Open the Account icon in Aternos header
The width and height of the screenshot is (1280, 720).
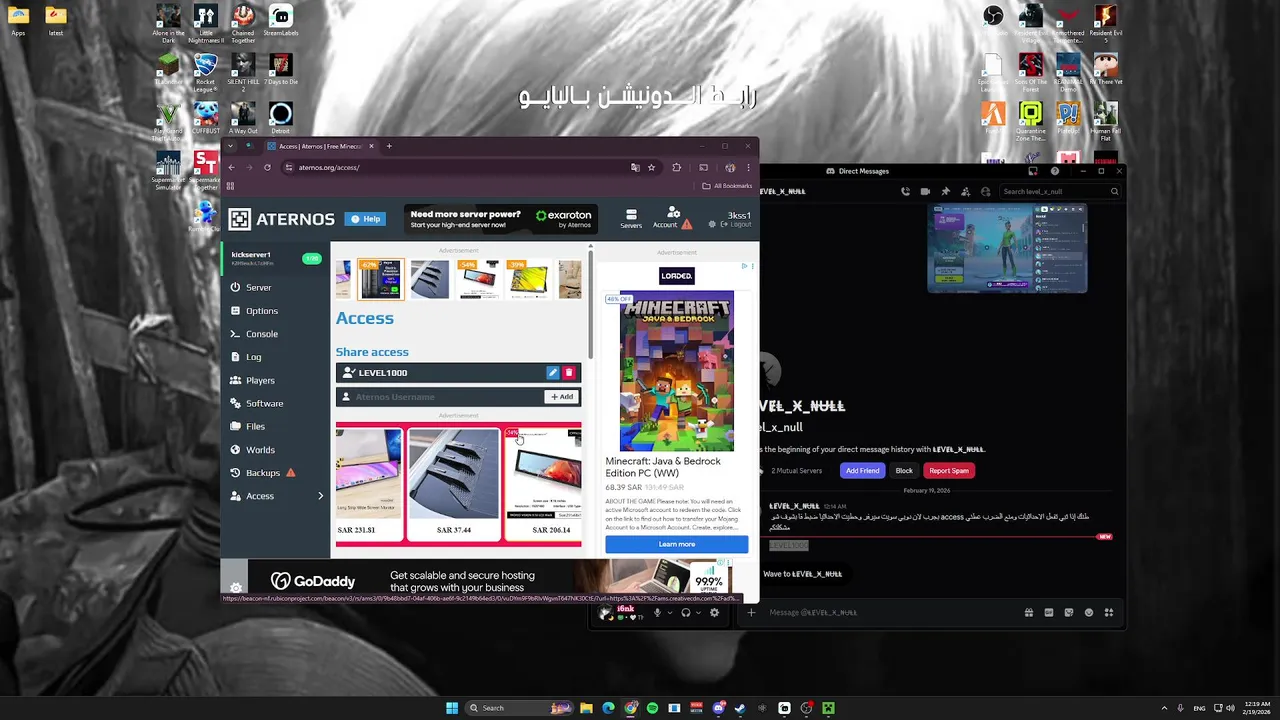pos(672,218)
